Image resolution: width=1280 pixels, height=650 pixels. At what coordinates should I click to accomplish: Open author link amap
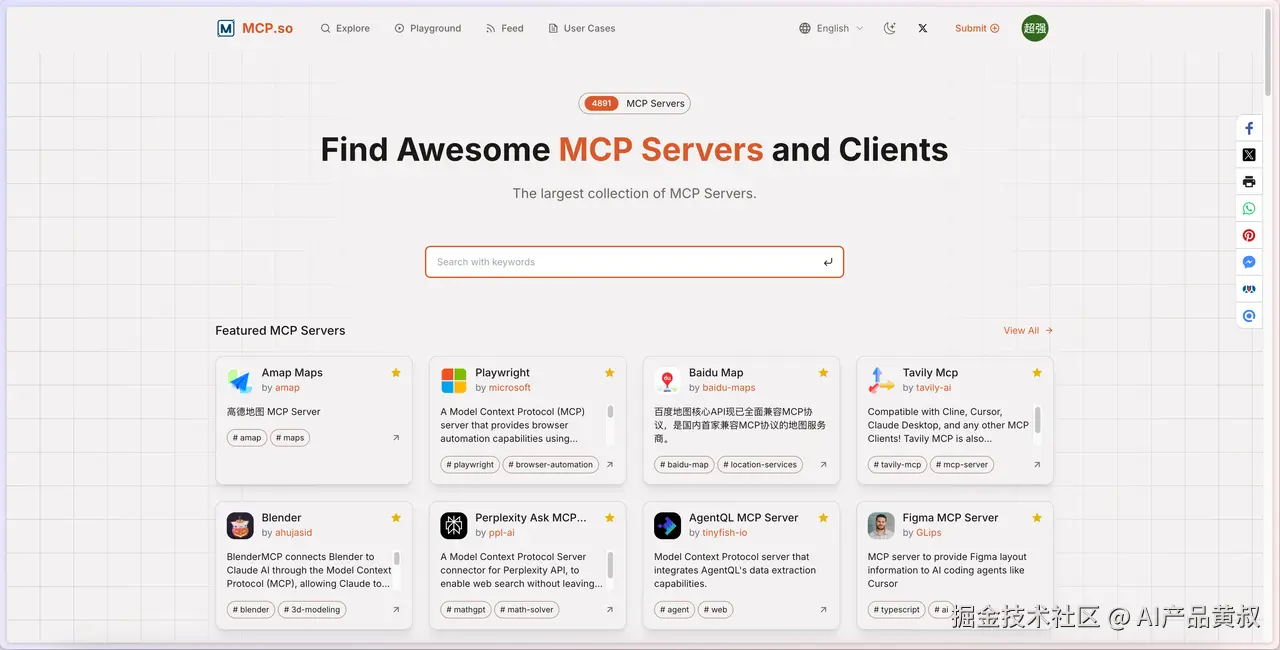287,387
